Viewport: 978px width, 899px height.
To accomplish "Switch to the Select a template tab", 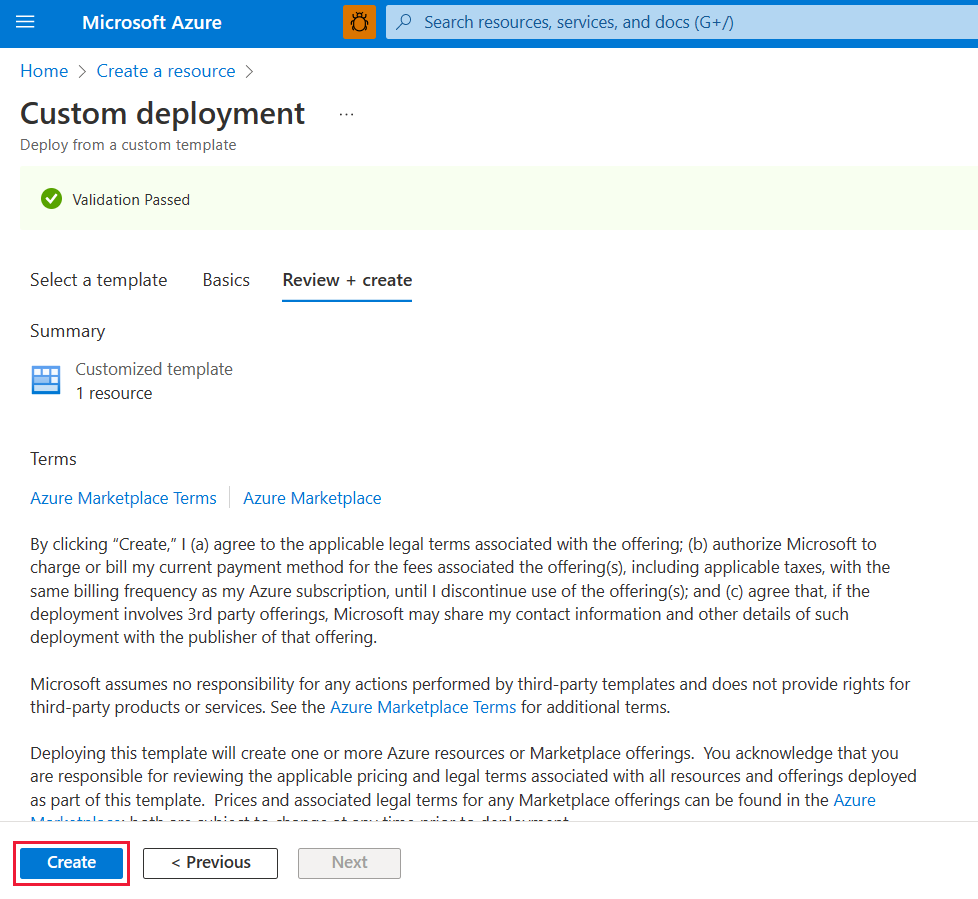I will click(x=98, y=280).
